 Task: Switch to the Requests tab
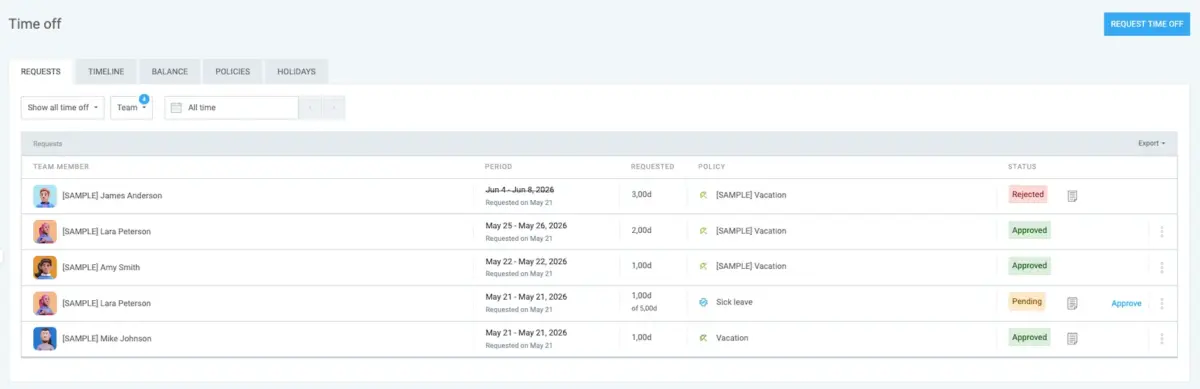point(41,72)
